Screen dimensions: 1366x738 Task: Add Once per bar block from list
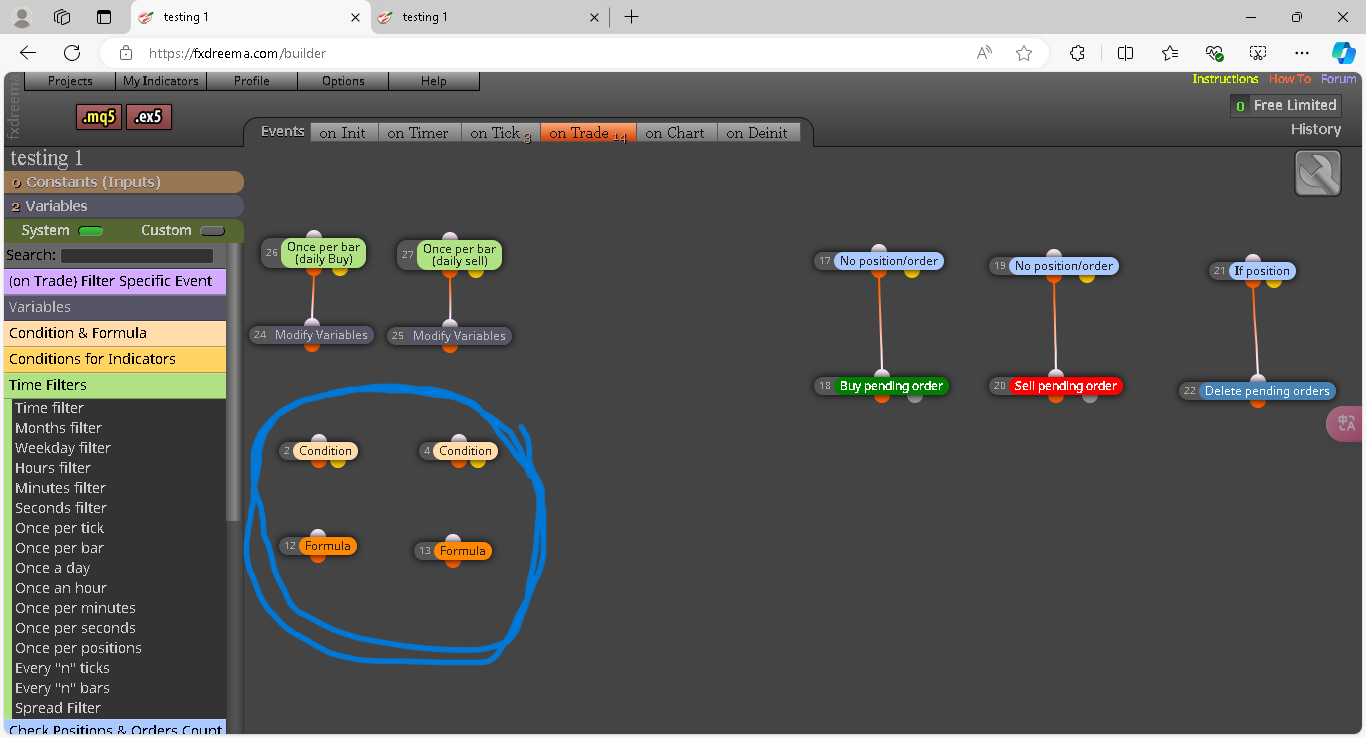click(59, 548)
